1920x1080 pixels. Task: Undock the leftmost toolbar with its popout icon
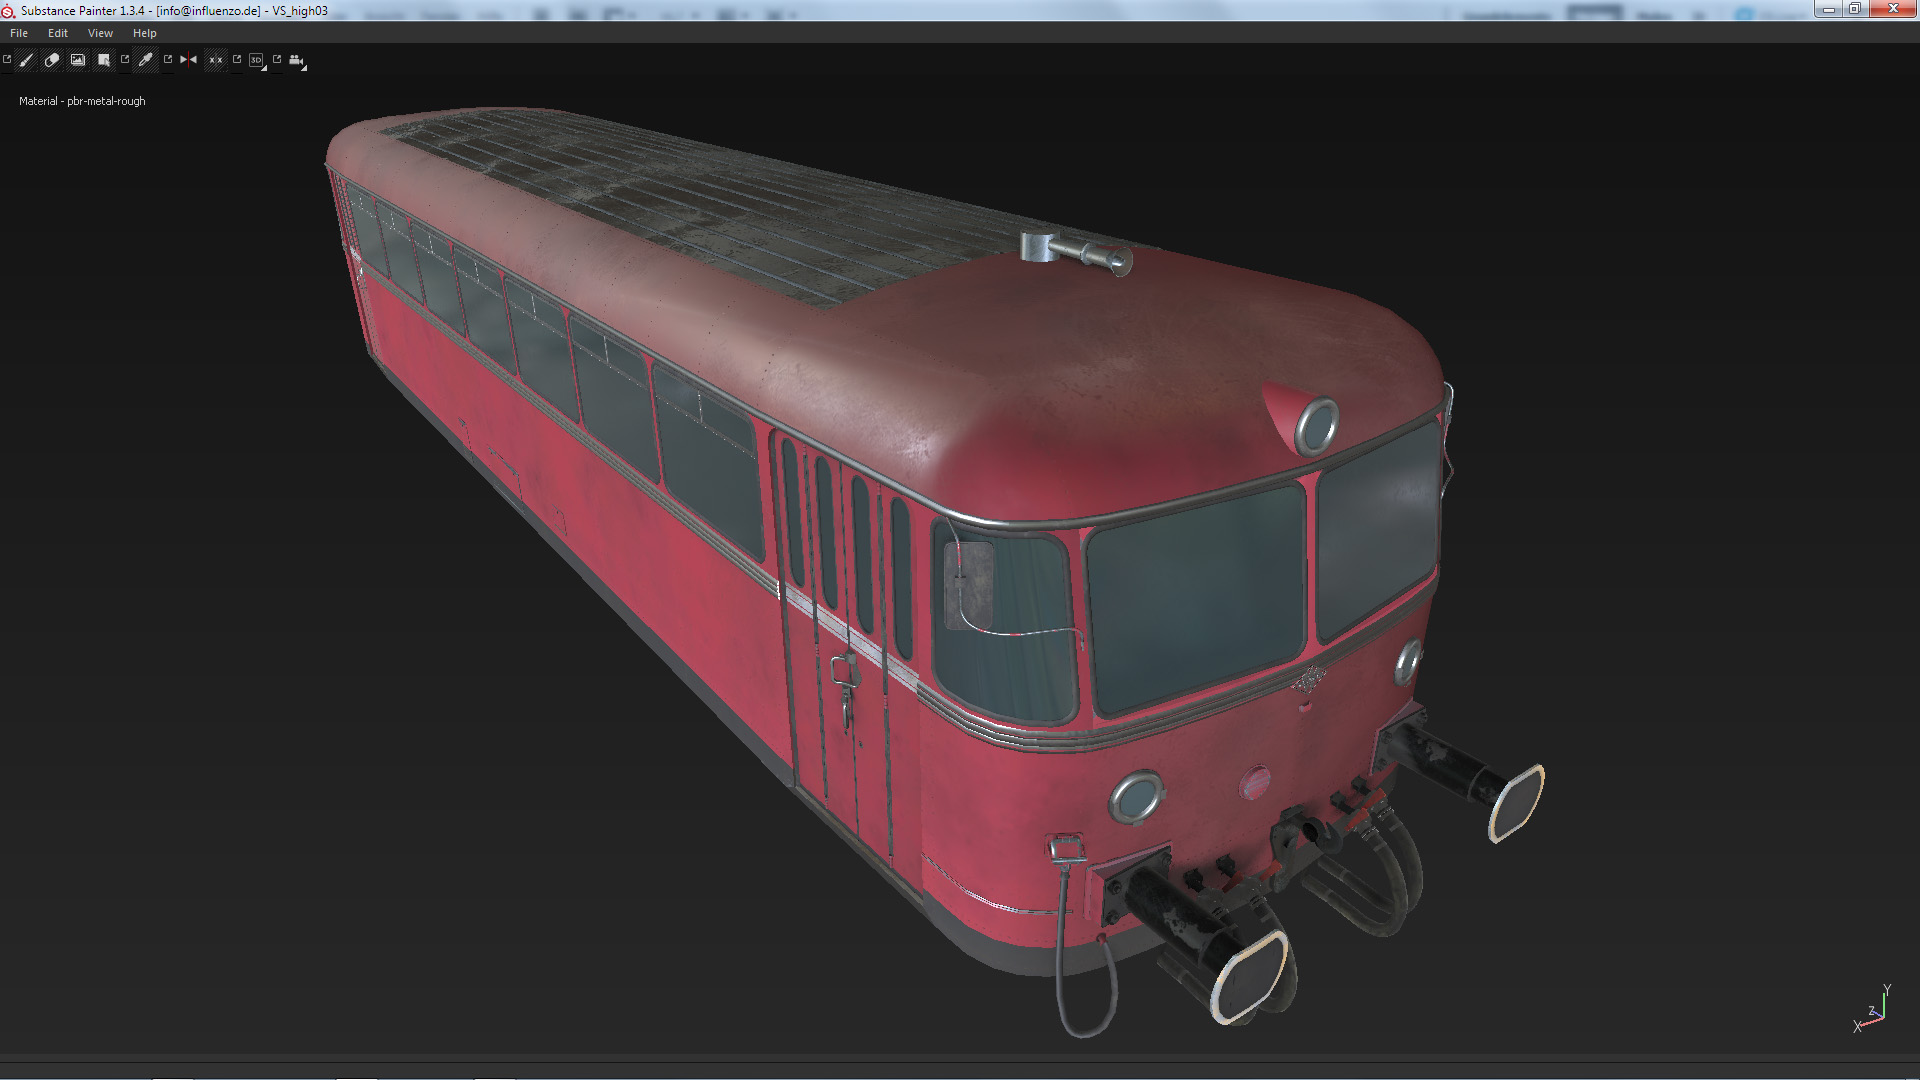pos(7,59)
